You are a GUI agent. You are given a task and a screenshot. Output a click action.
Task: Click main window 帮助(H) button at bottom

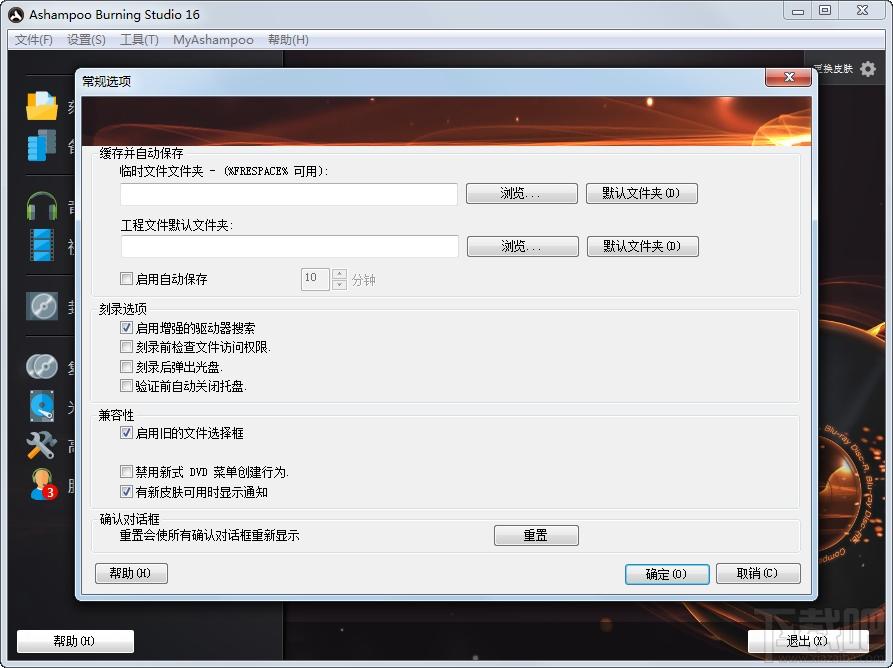[75, 641]
